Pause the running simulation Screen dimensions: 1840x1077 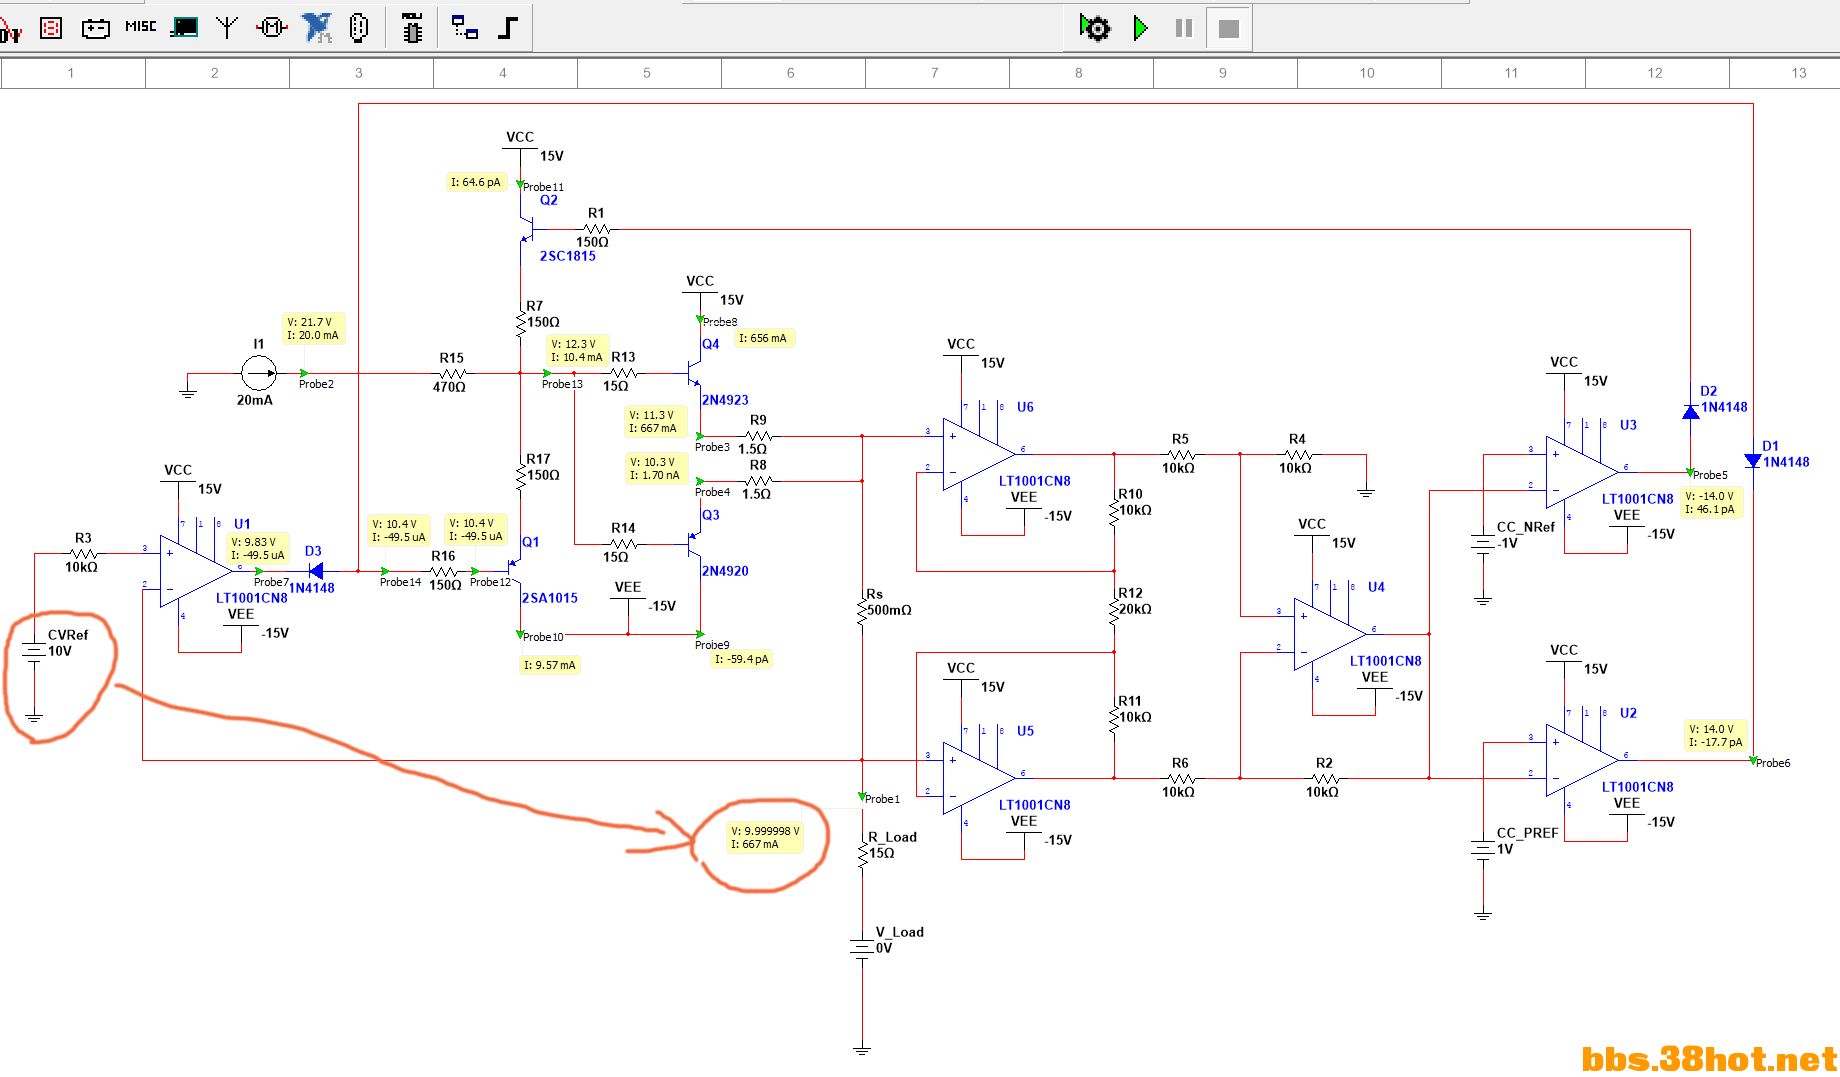1184,28
